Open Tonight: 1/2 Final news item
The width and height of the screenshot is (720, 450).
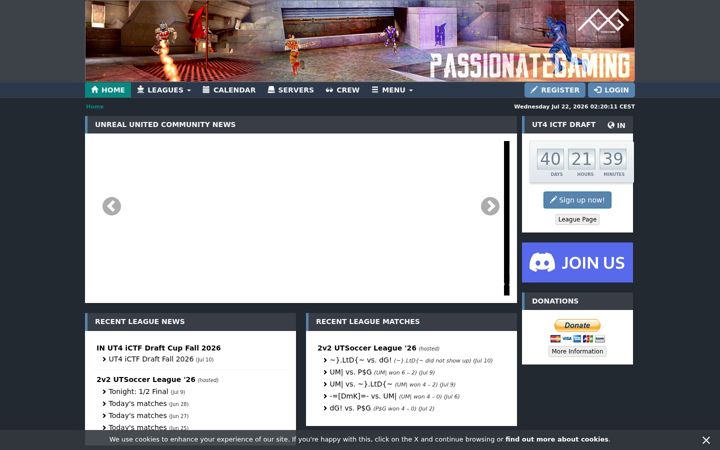pyautogui.click(x=138, y=392)
